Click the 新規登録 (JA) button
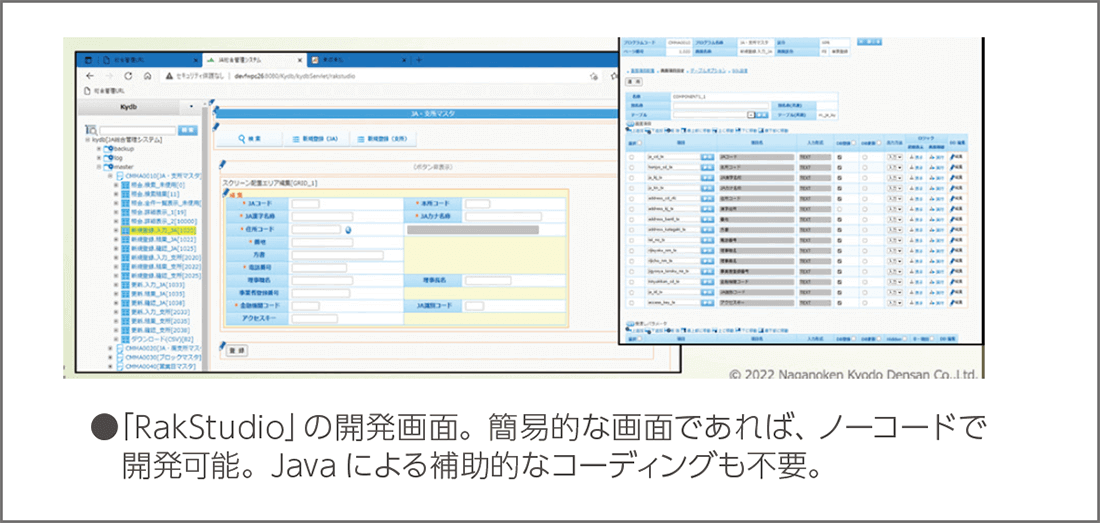 pos(316,140)
